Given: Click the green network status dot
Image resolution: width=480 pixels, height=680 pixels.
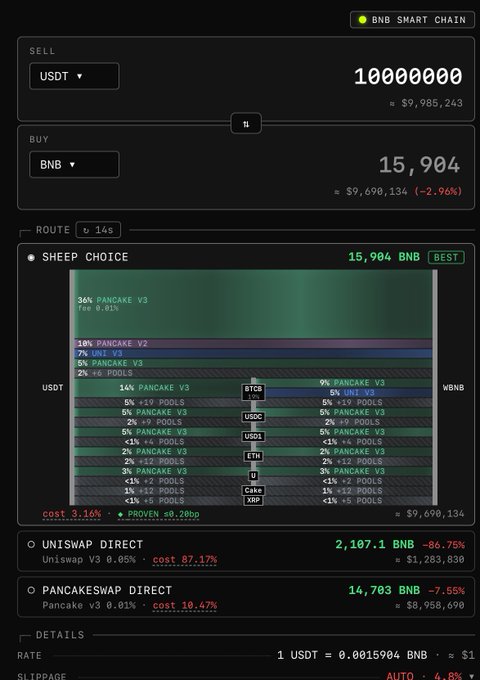Looking at the screenshot, I should (x=362, y=20).
